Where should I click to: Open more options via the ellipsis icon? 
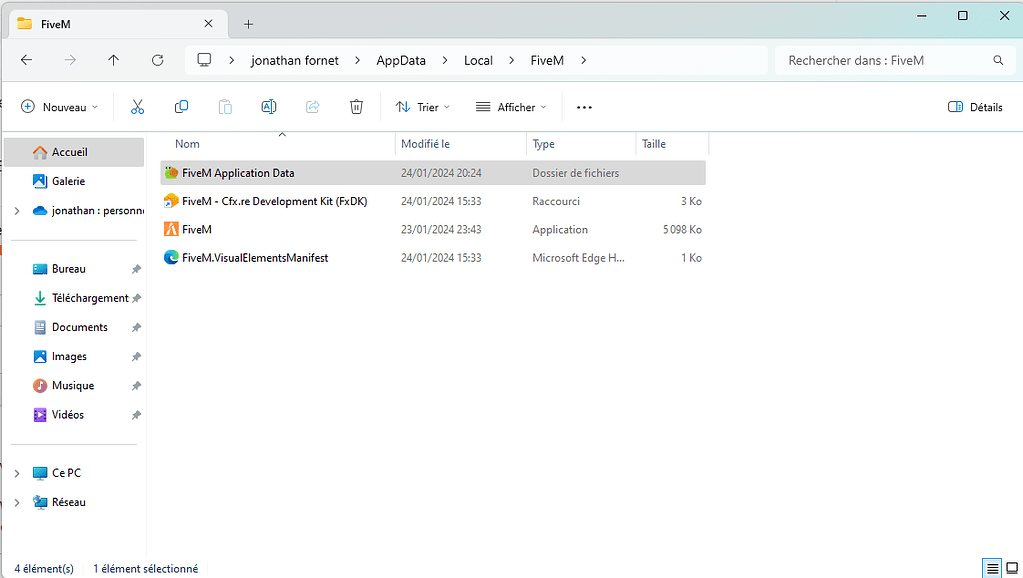tap(584, 107)
